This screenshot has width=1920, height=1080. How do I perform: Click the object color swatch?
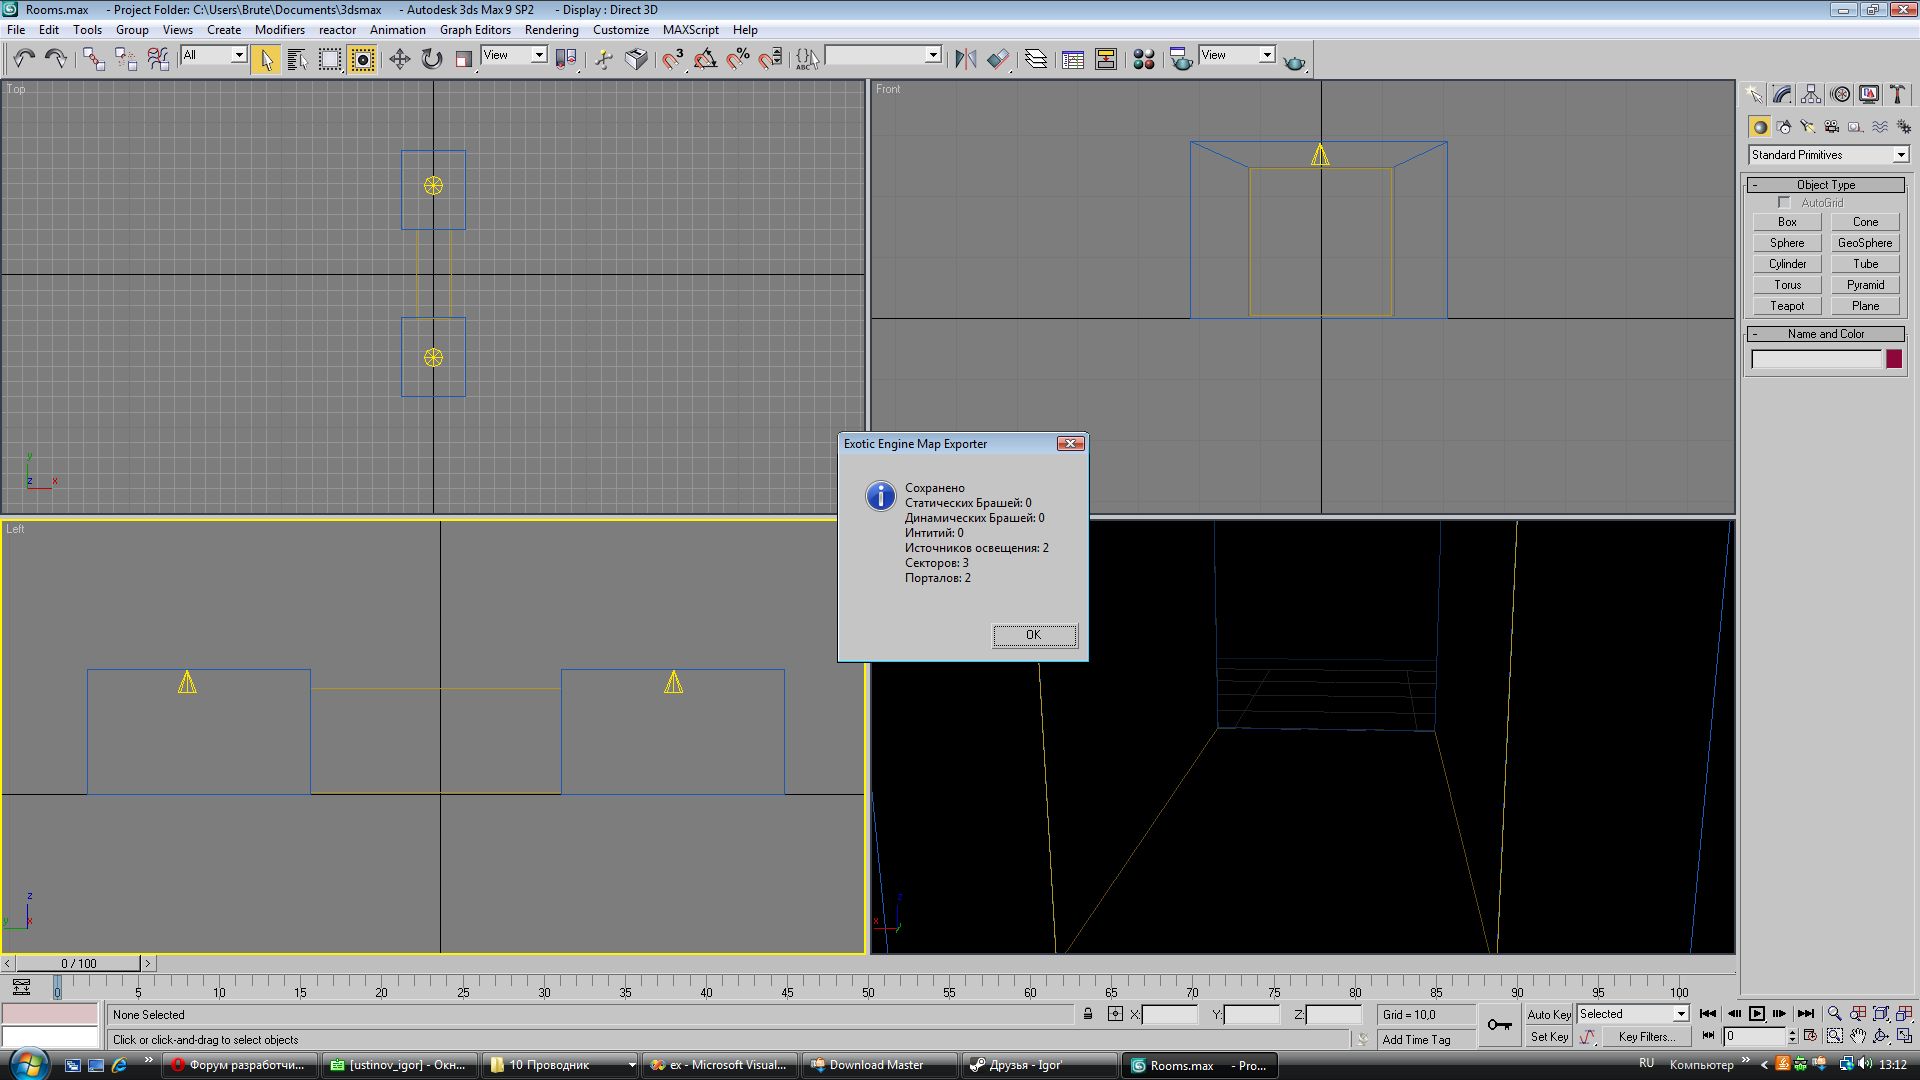click(x=1893, y=359)
